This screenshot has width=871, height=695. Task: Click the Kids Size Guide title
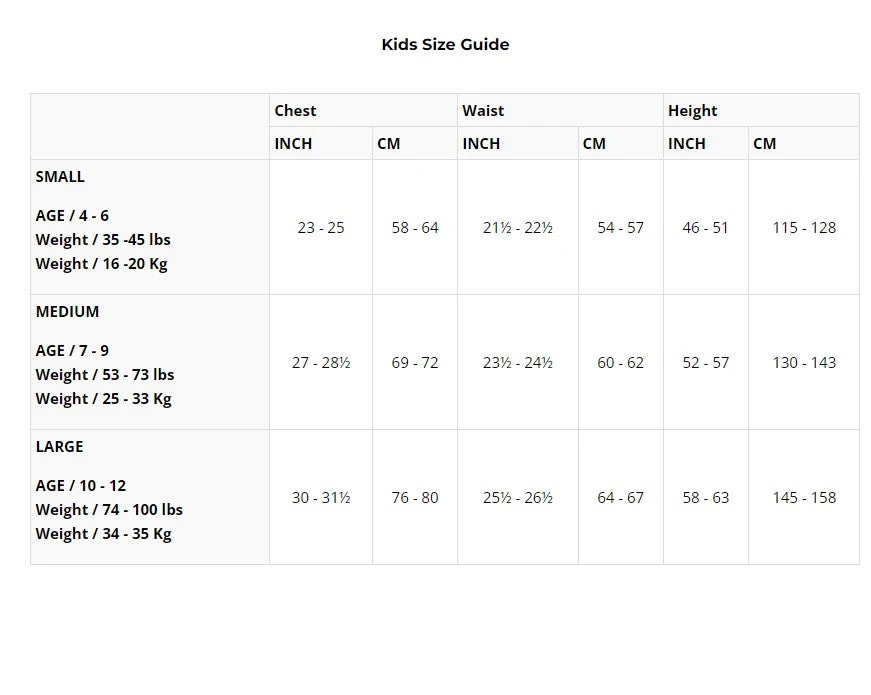pyautogui.click(x=445, y=44)
